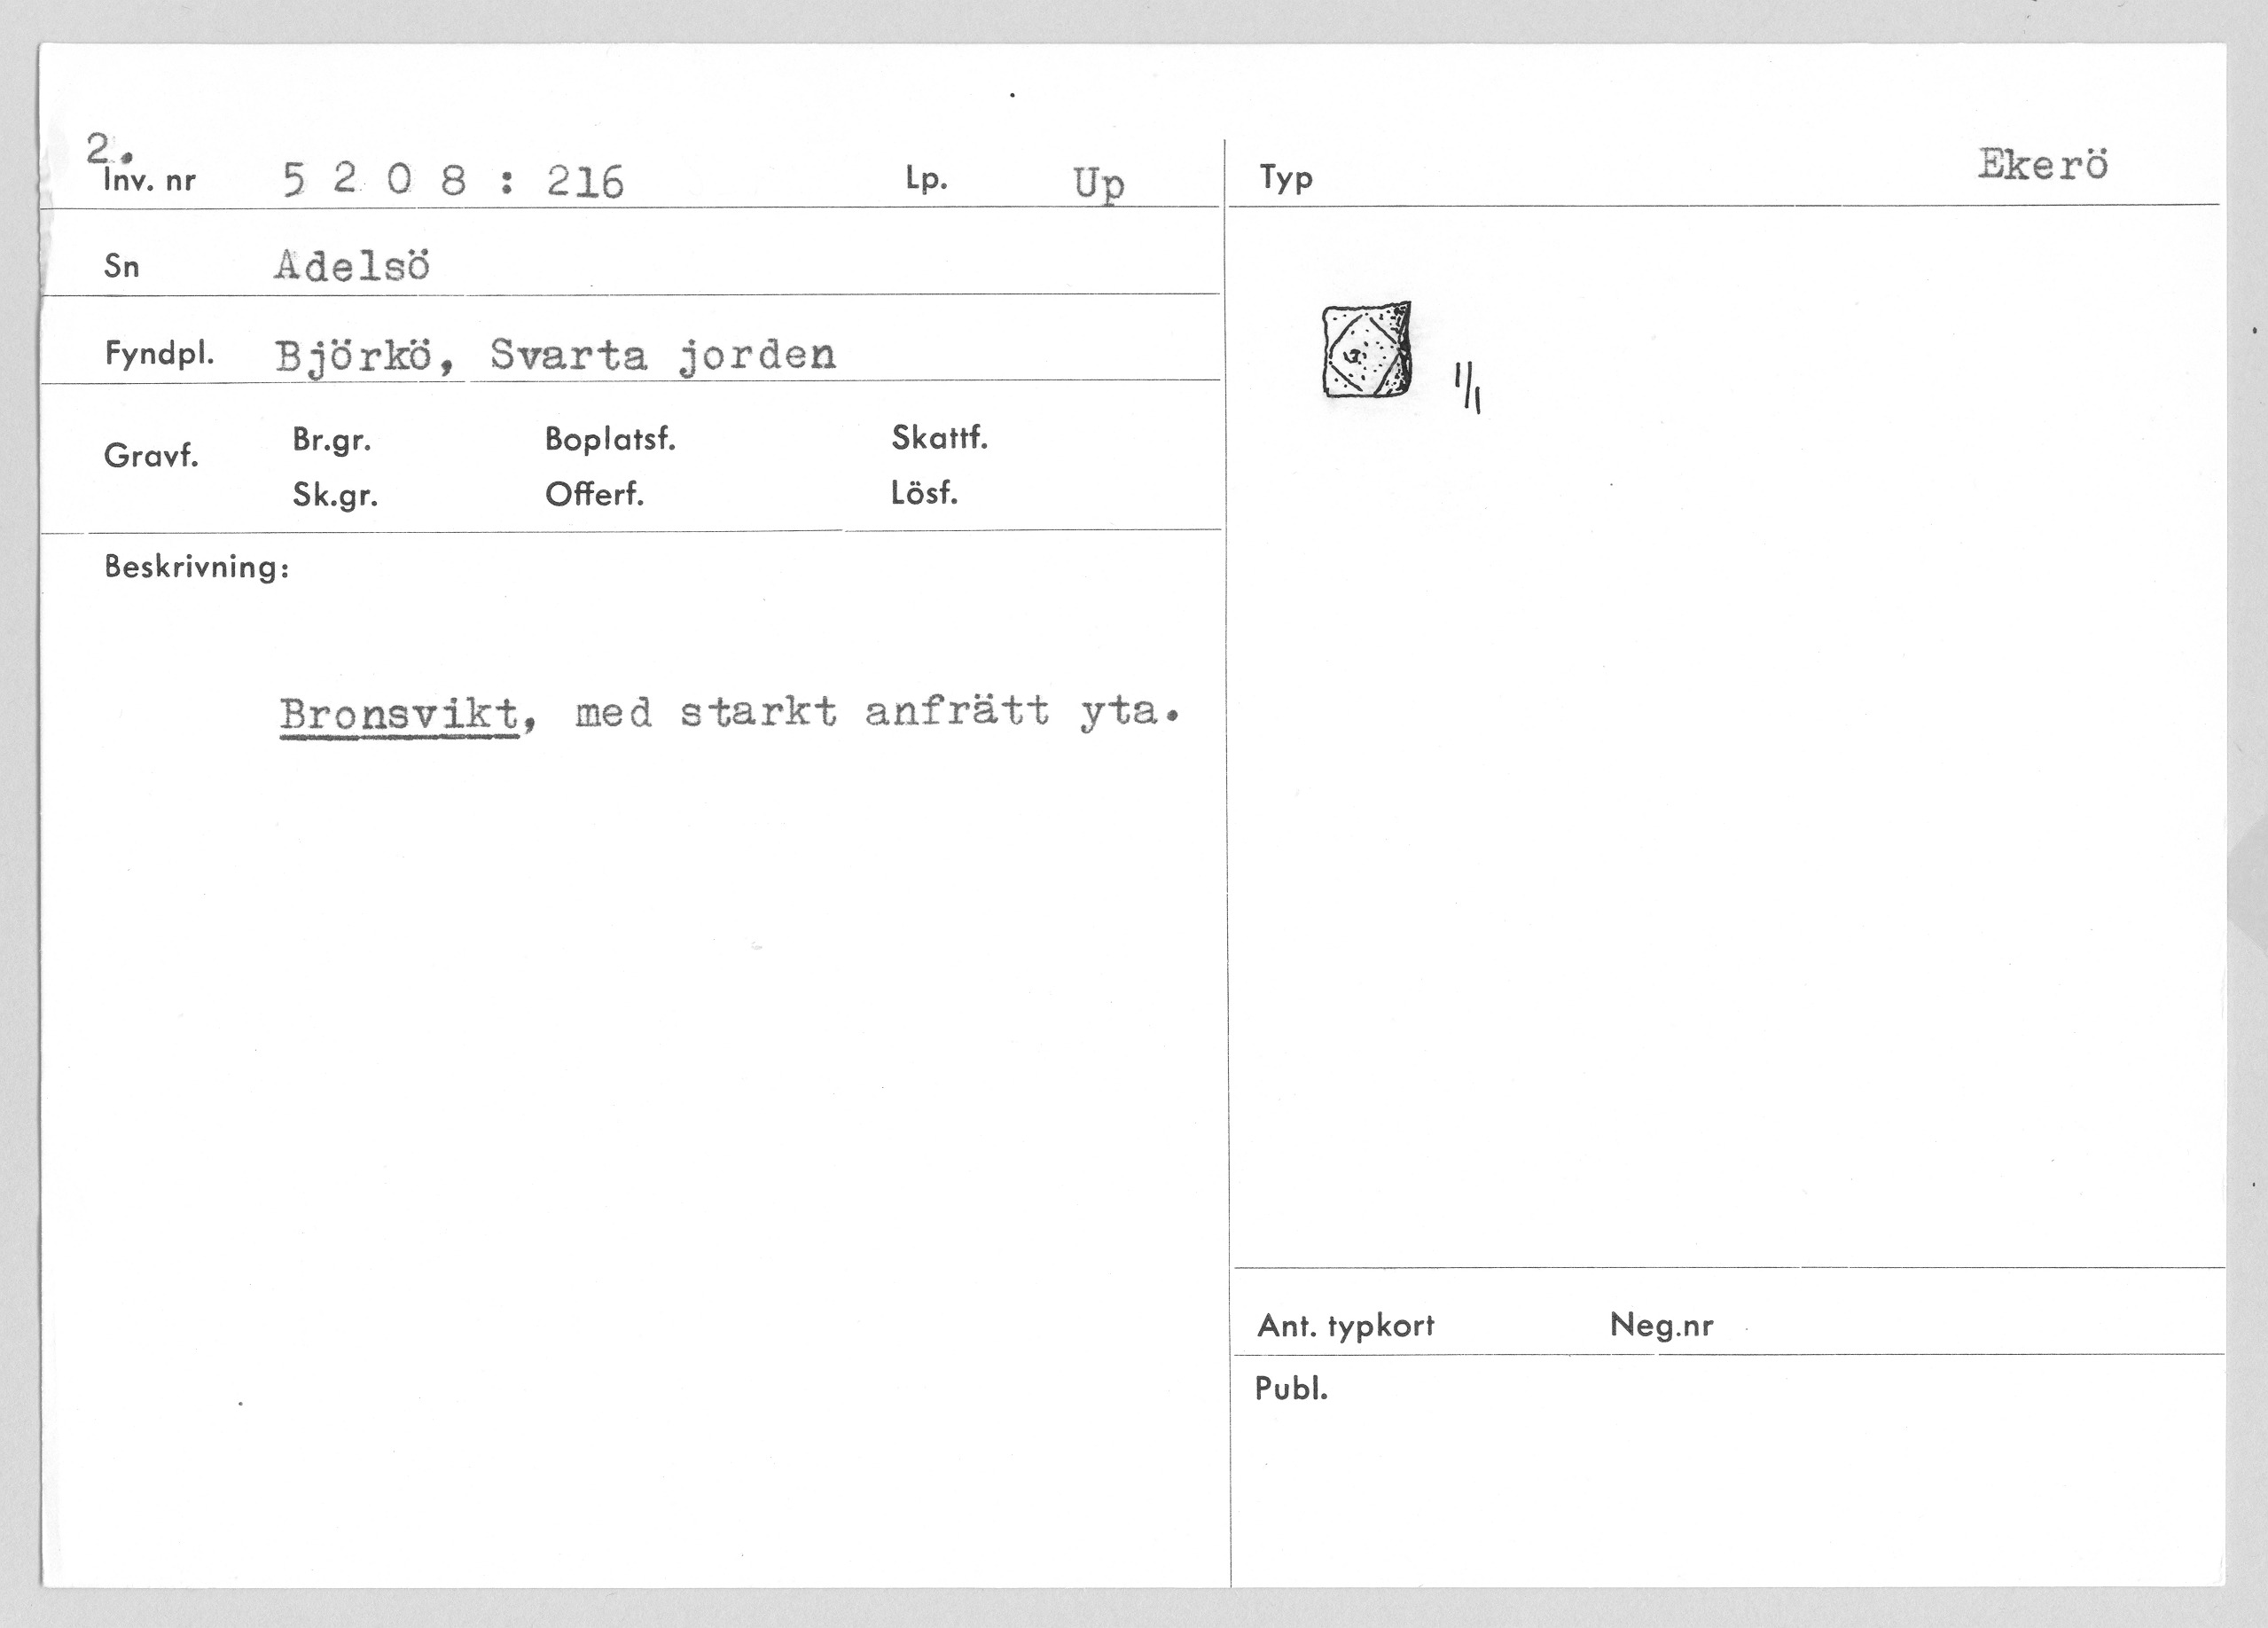The width and height of the screenshot is (2268, 1628).
Task: Click the Björkö, Svarta jorden find-place text
Action: coord(555,355)
